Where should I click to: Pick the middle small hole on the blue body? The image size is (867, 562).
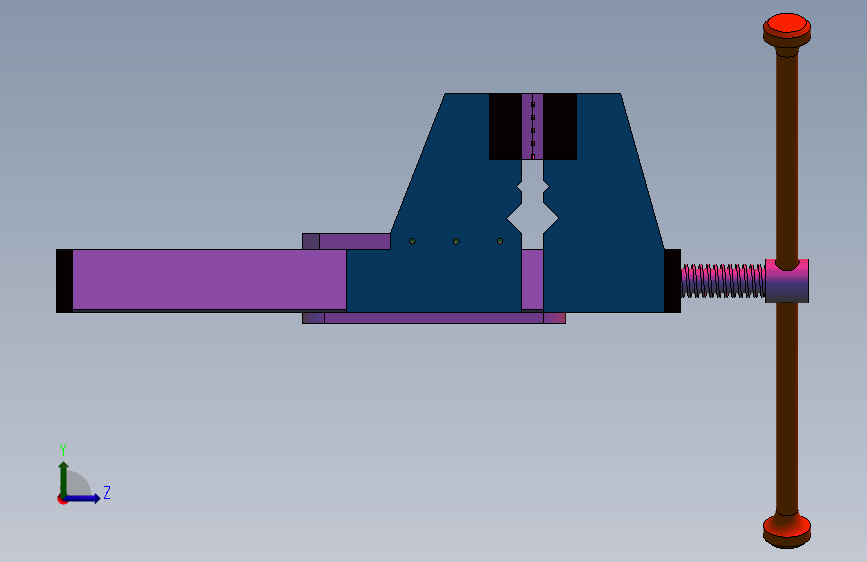[456, 242]
